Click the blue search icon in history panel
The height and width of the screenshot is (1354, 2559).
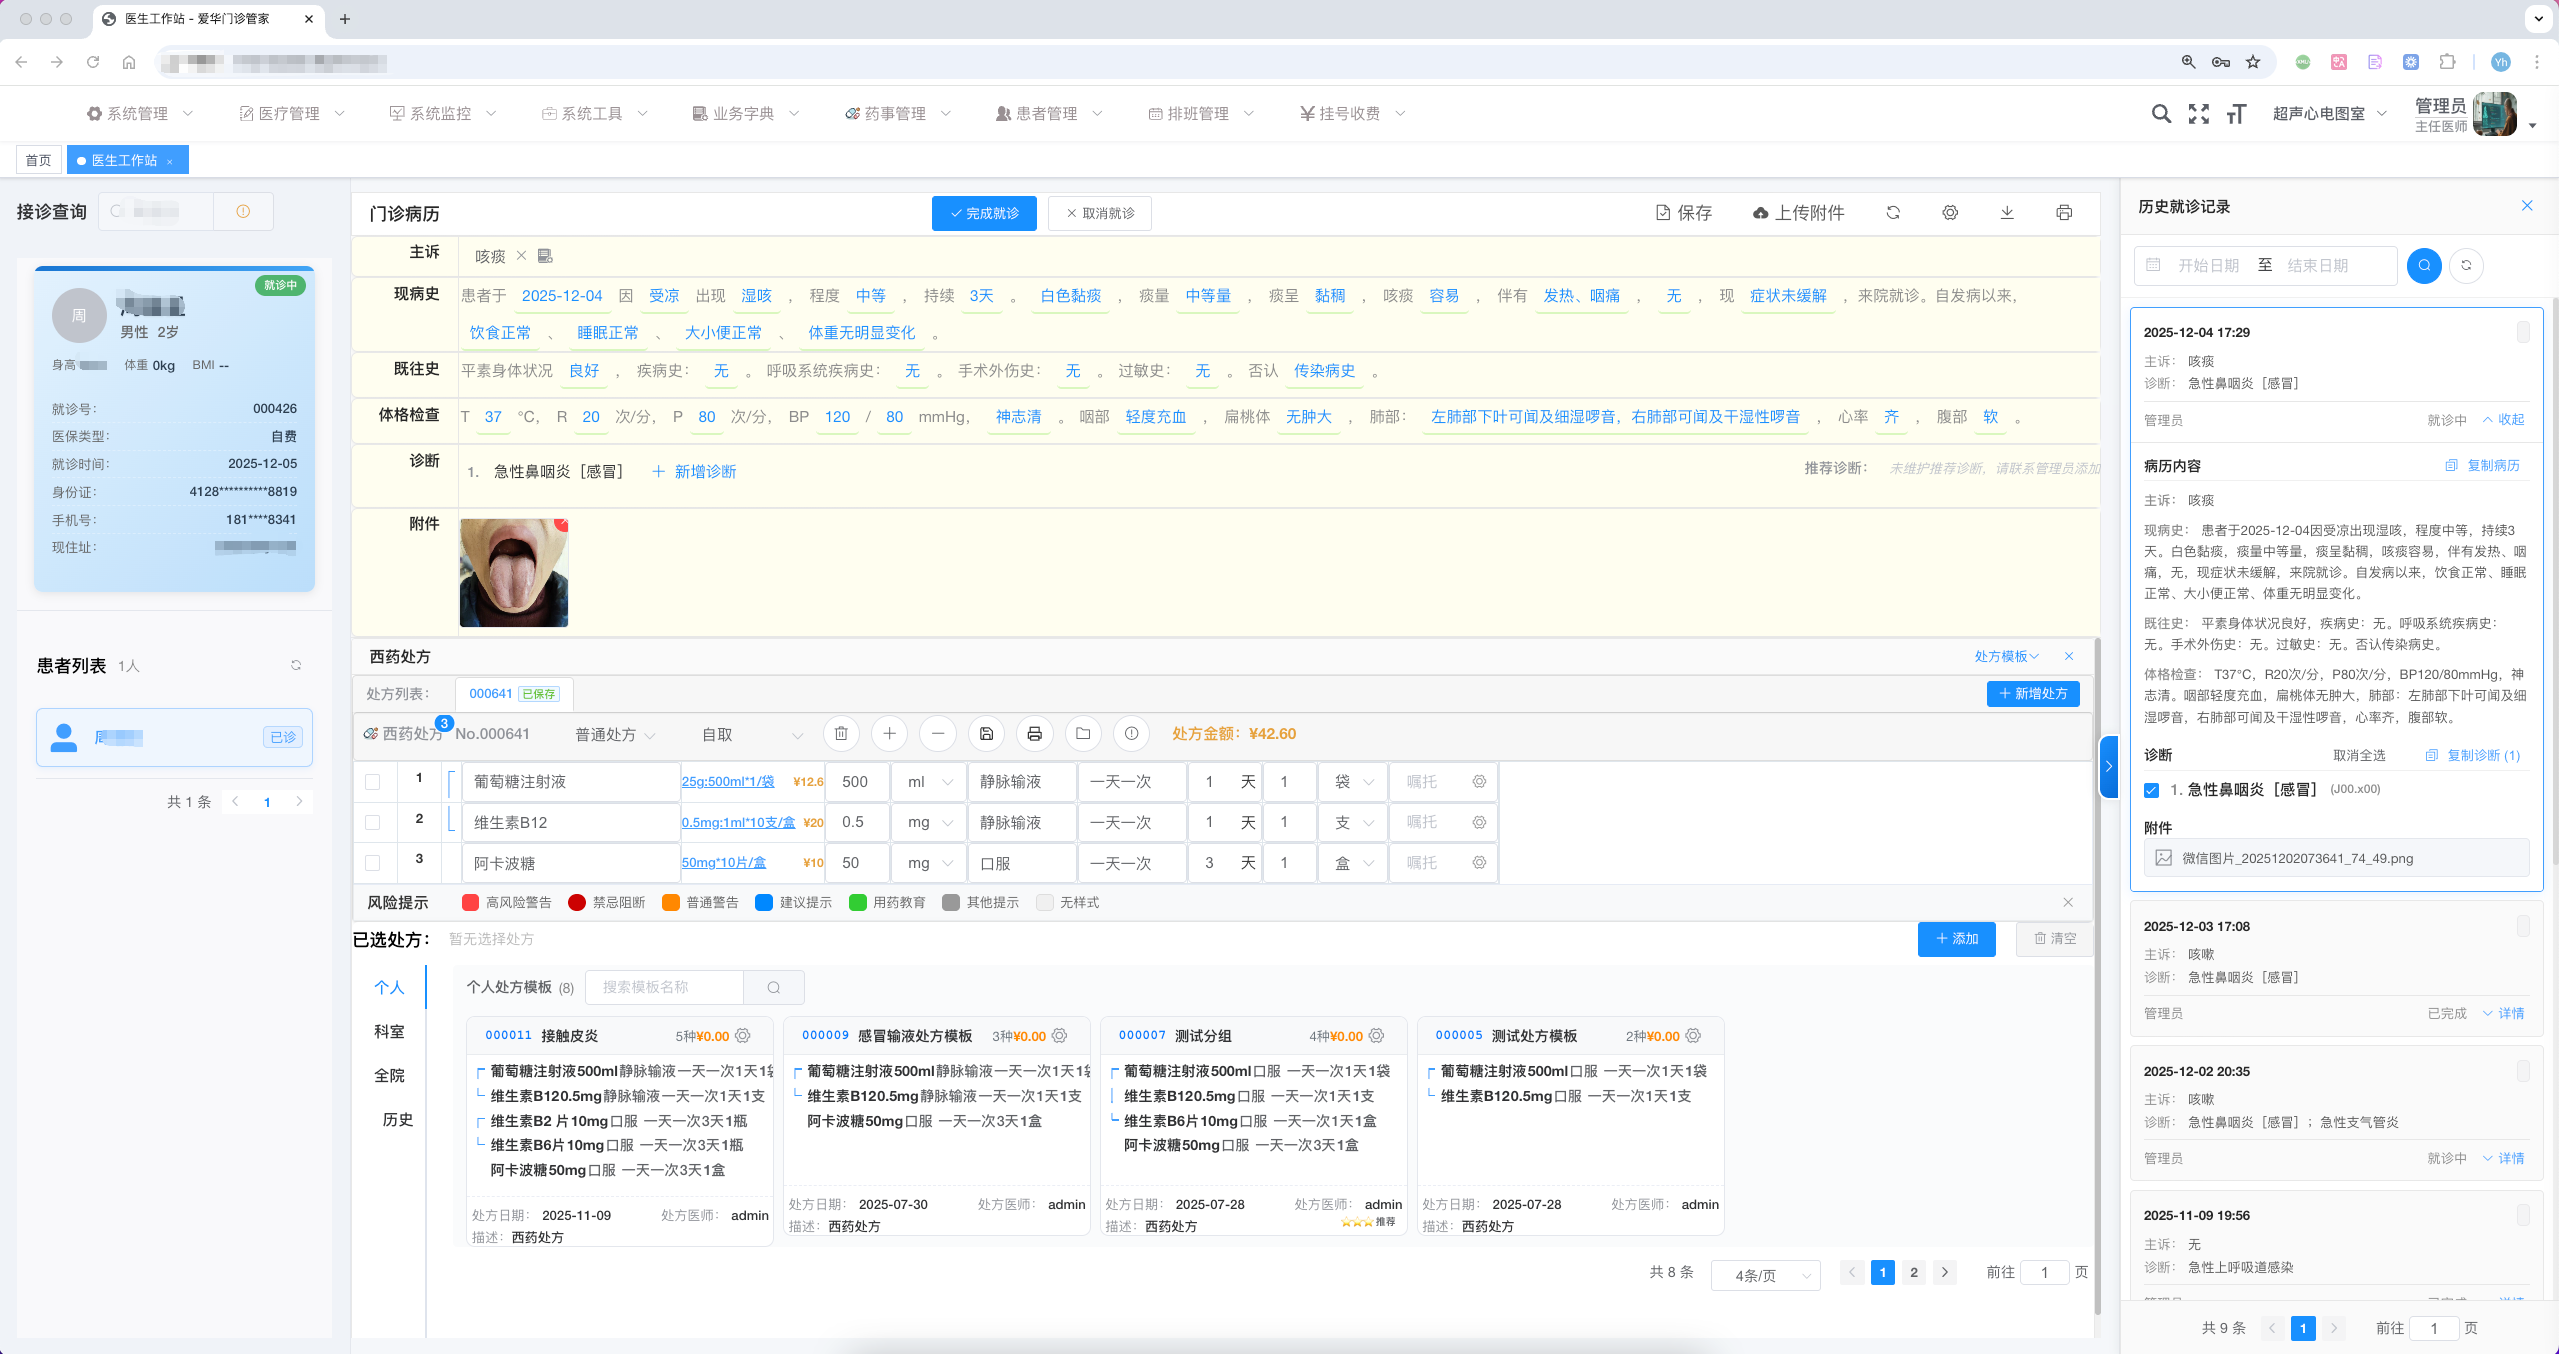[2424, 265]
